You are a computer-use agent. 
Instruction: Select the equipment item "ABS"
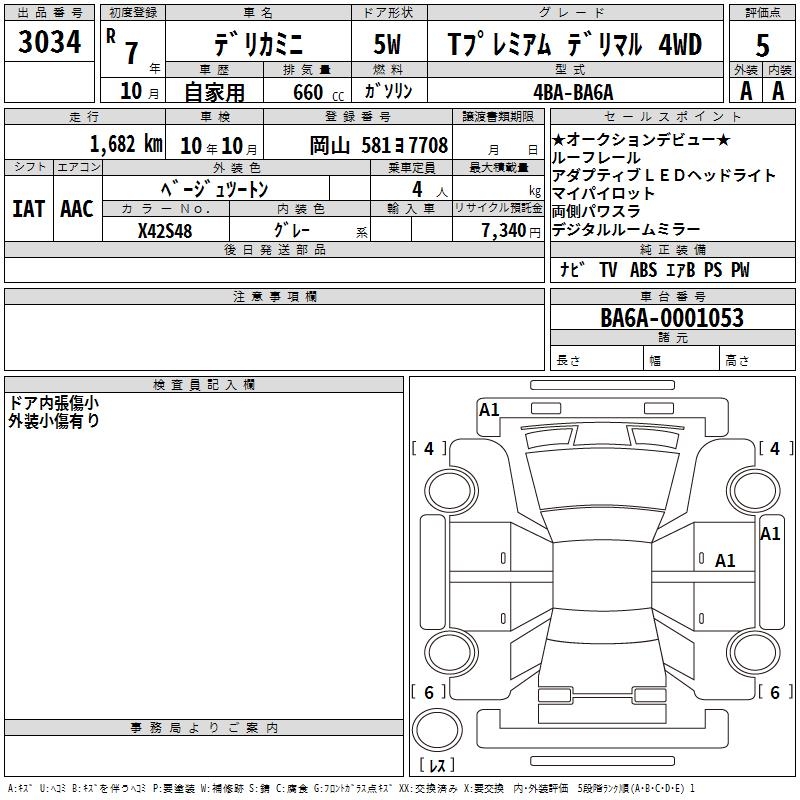coord(643,270)
